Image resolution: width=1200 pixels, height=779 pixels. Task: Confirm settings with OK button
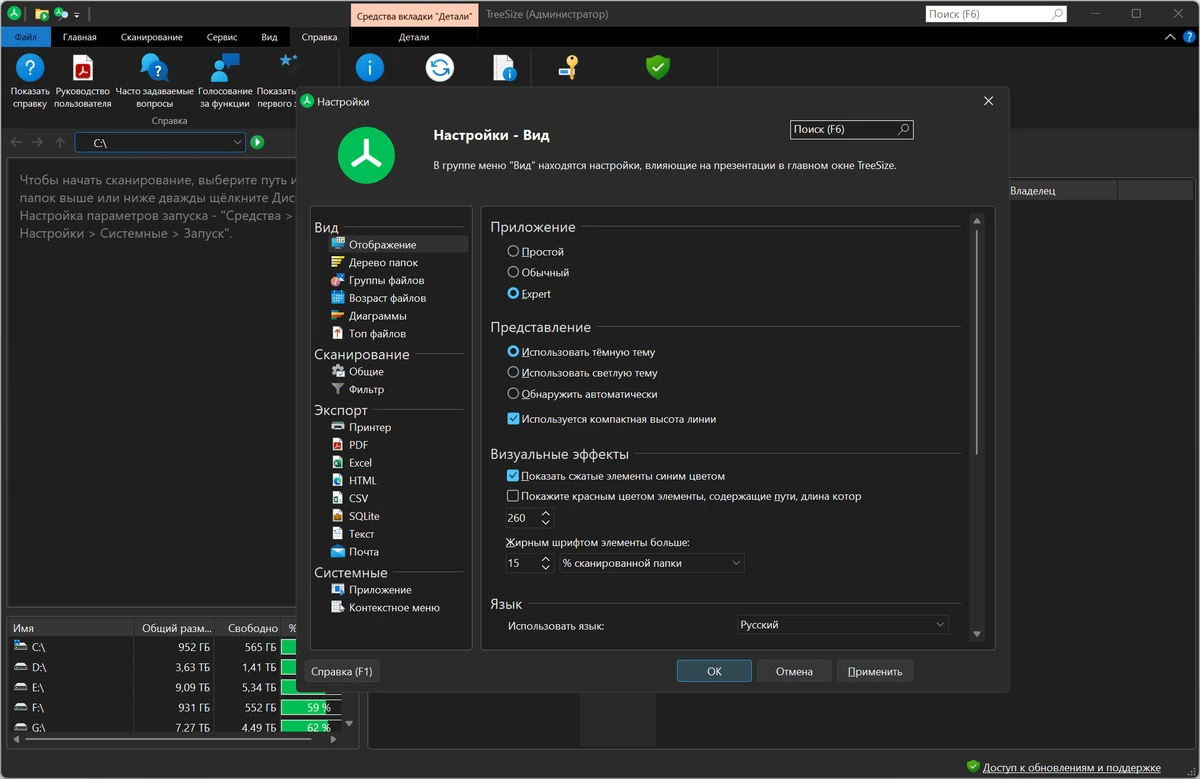(714, 671)
